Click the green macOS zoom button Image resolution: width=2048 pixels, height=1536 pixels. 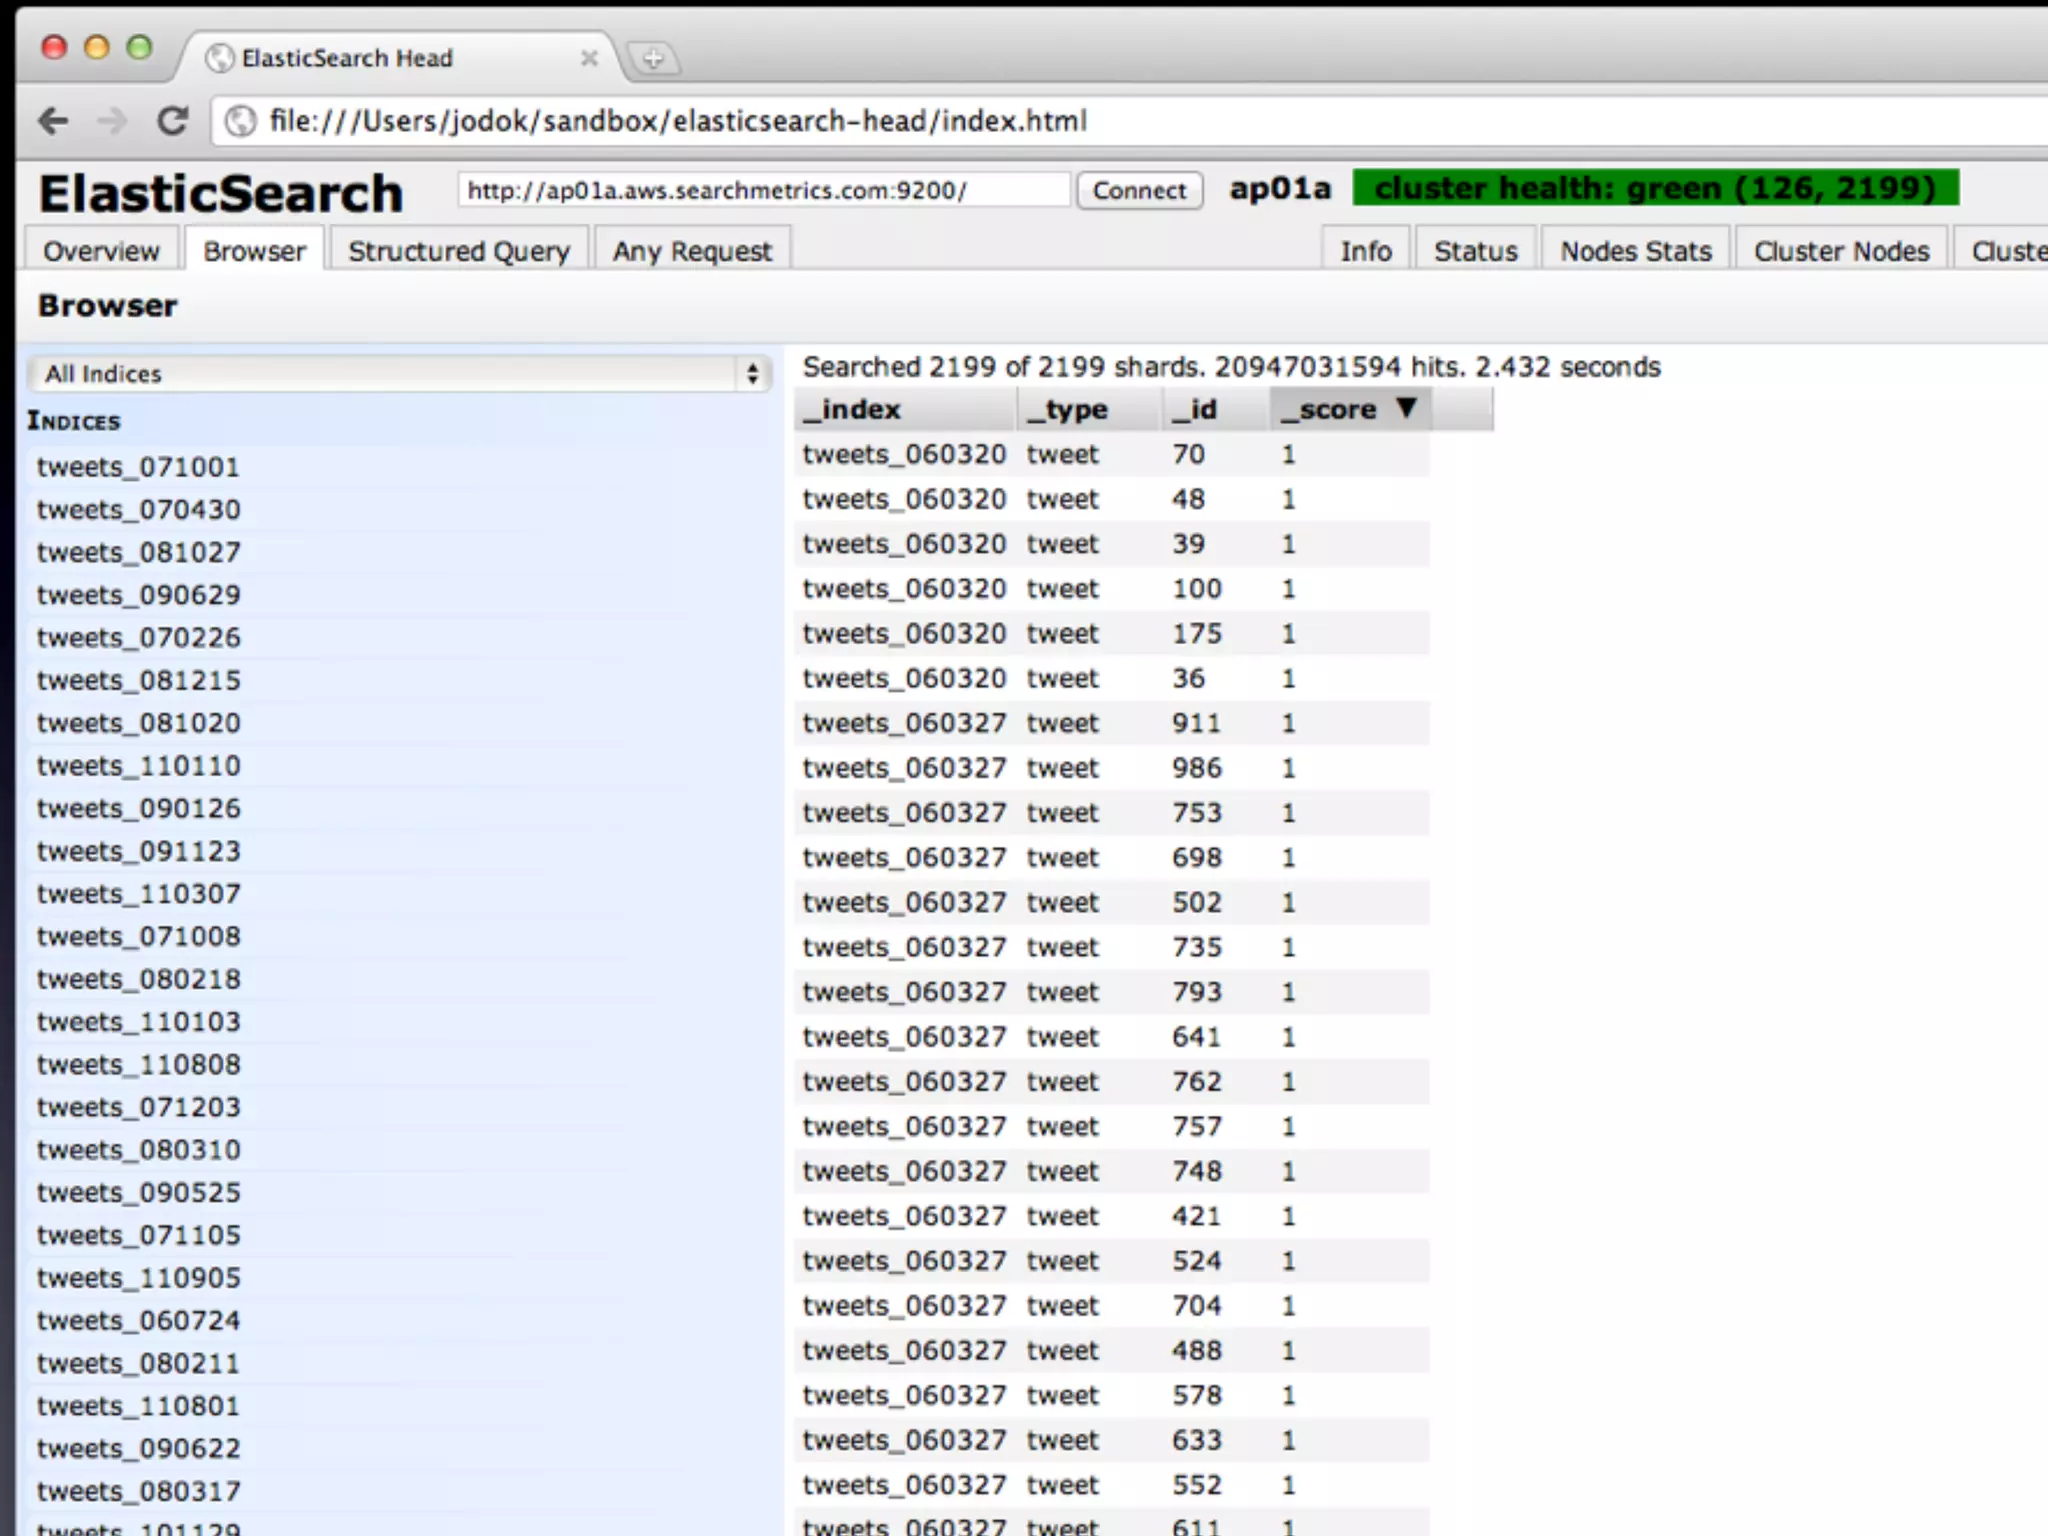coord(140,47)
